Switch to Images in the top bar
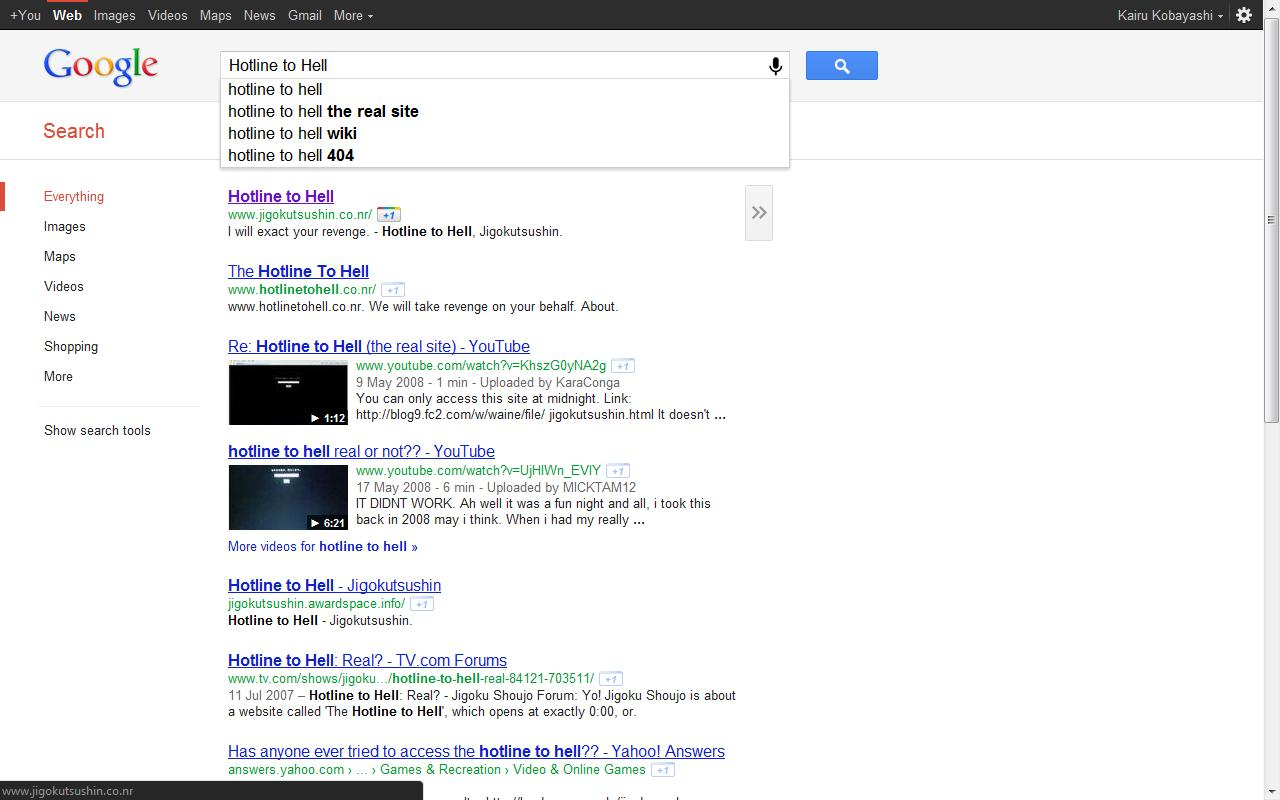Image resolution: width=1280 pixels, height=800 pixels. pos(114,15)
